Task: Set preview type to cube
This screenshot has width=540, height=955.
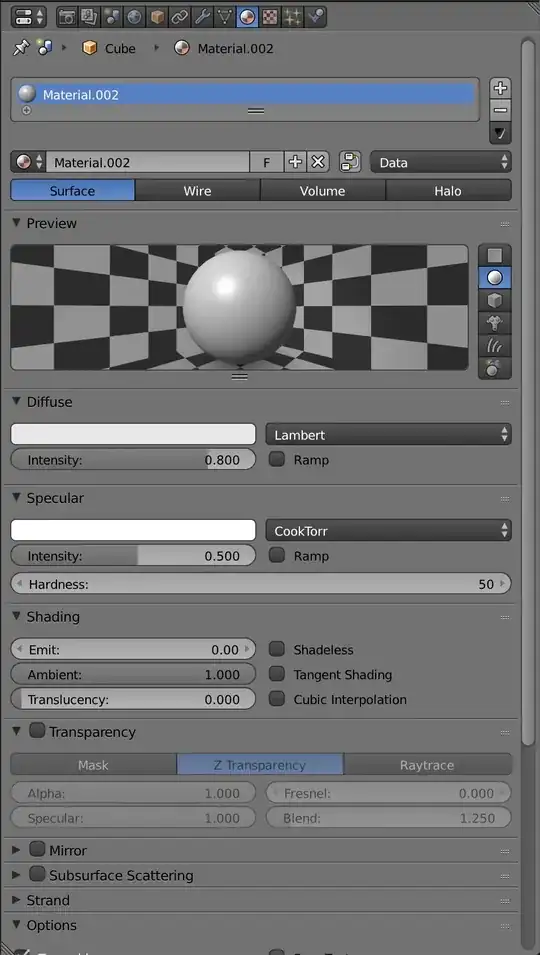Action: 495,300
